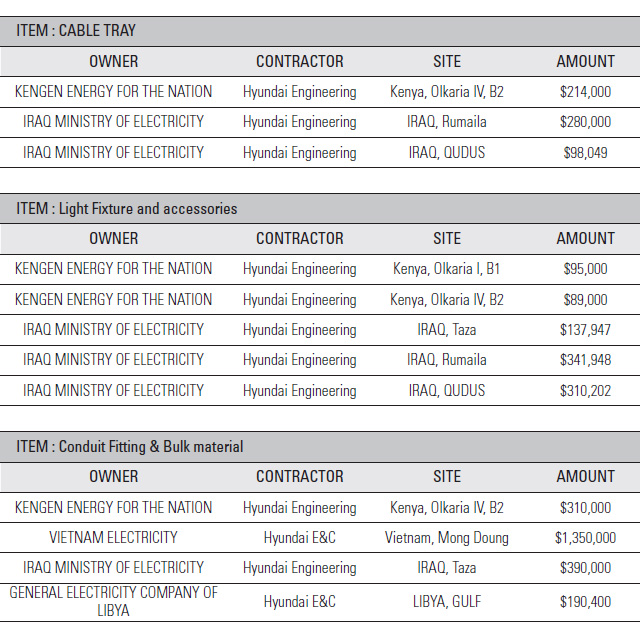Select the Kenya, Olkaria I, B1 site cell
640x636 pixels.
point(447,269)
